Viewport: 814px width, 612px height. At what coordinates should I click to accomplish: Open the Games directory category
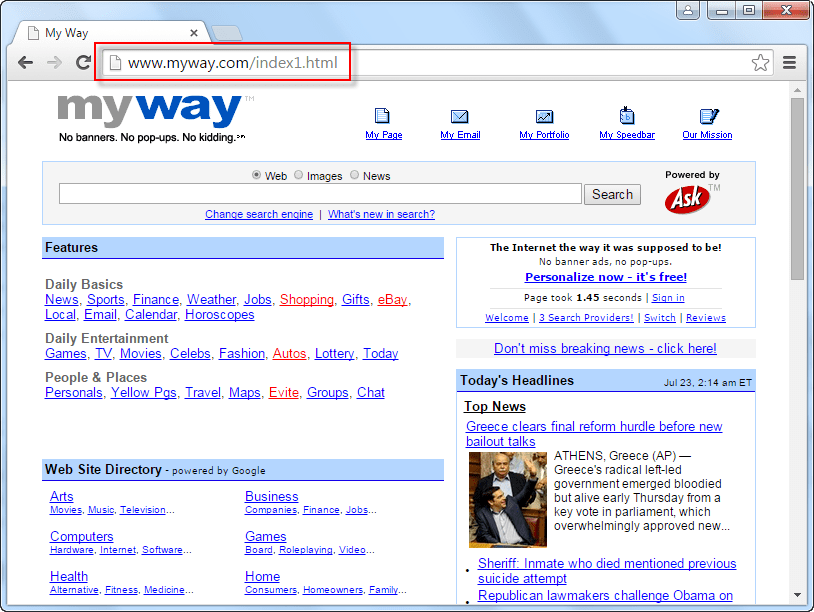coord(266,536)
